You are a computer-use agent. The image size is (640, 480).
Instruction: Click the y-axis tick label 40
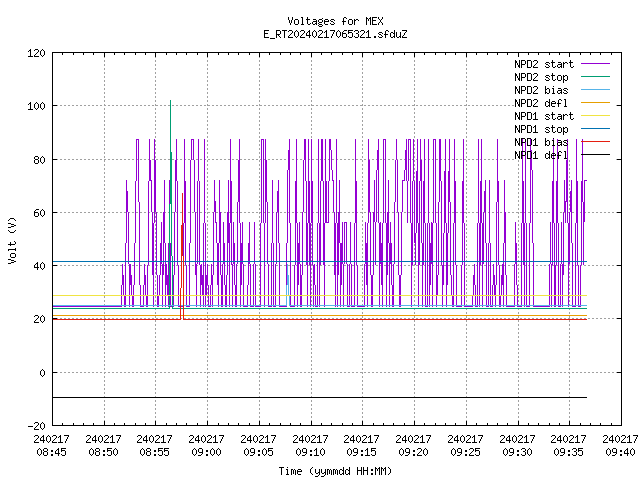[40, 267]
